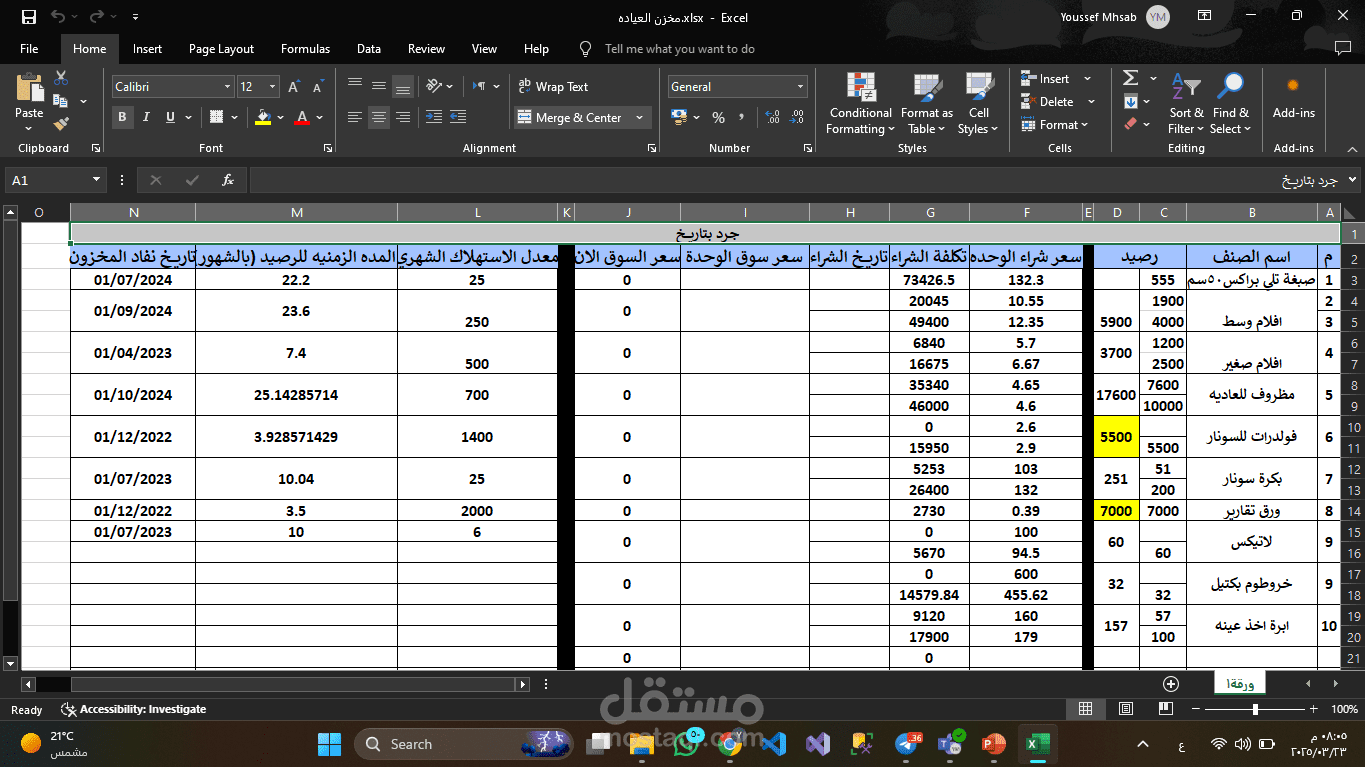Expand the Delete cells dropdown arrow
1365x767 pixels.
pos(1090,102)
